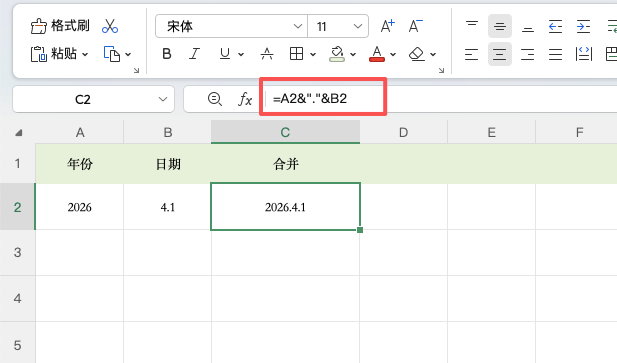Screen dimensions: 617x363
Task: Click the fx insert function icon
Action: pyautogui.click(x=245, y=99)
